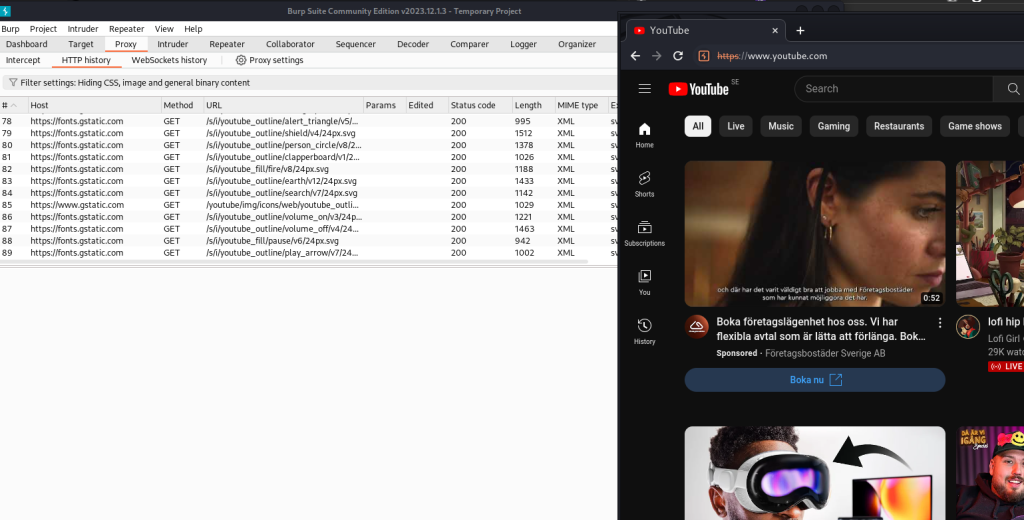
Task: Open History in the YouTube sidebar
Action: pos(645,330)
